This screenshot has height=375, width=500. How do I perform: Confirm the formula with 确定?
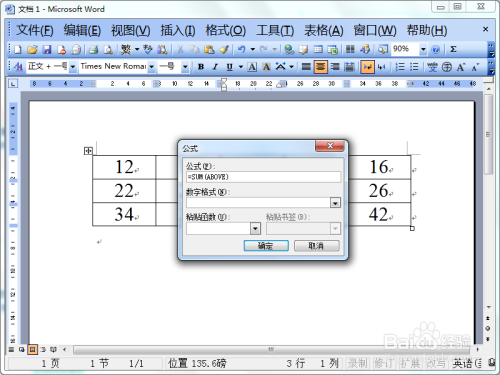266,246
